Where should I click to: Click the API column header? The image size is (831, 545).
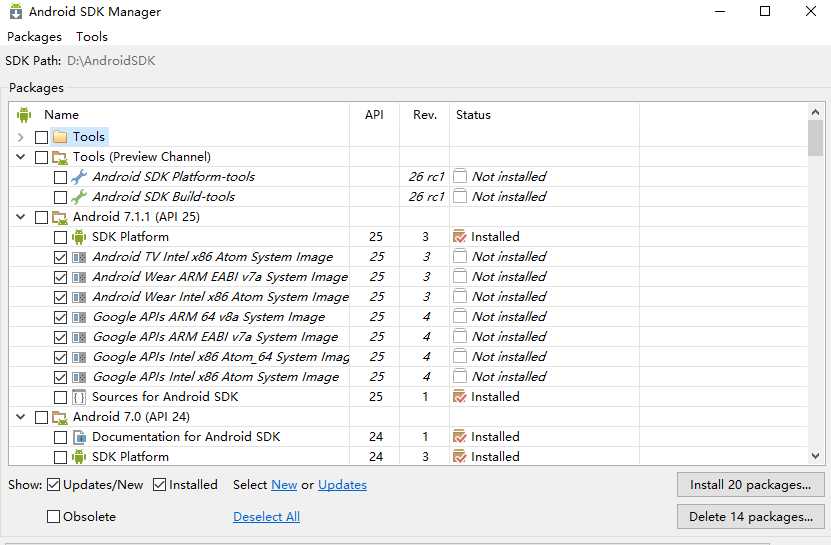pos(374,115)
